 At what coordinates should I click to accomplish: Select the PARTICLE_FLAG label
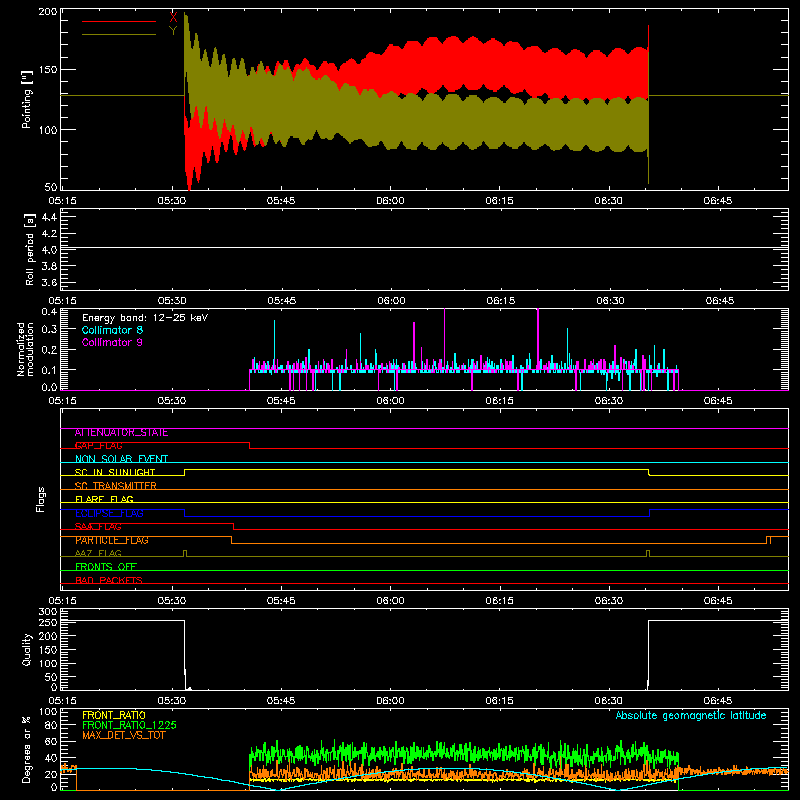click(x=112, y=540)
